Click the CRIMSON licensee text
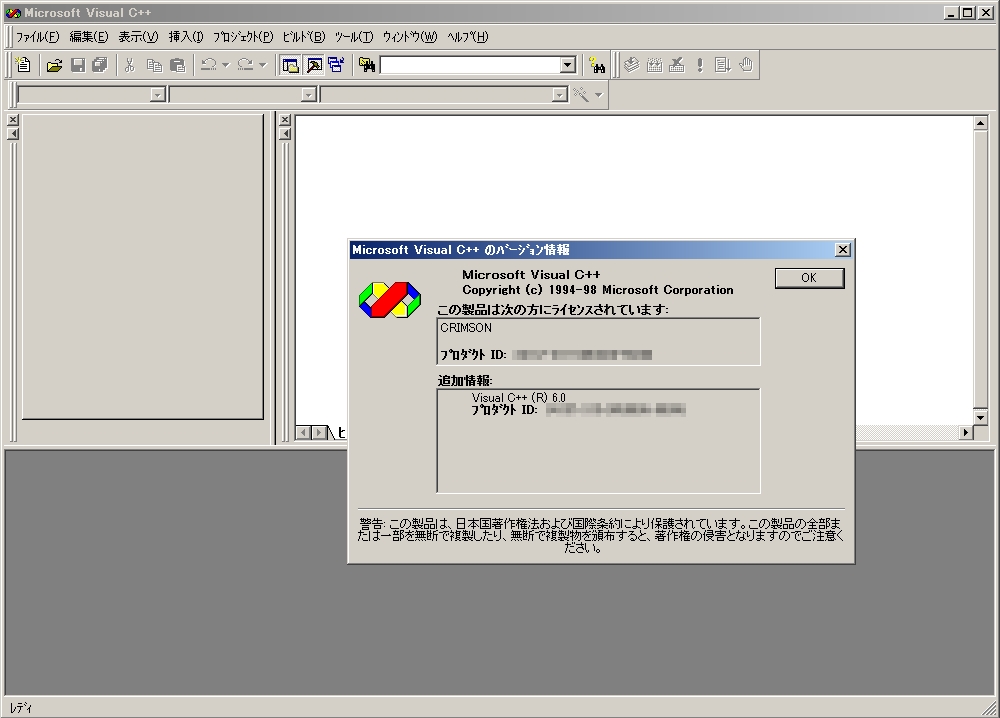This screenshot has width=1000, height=718. (466, 328)
